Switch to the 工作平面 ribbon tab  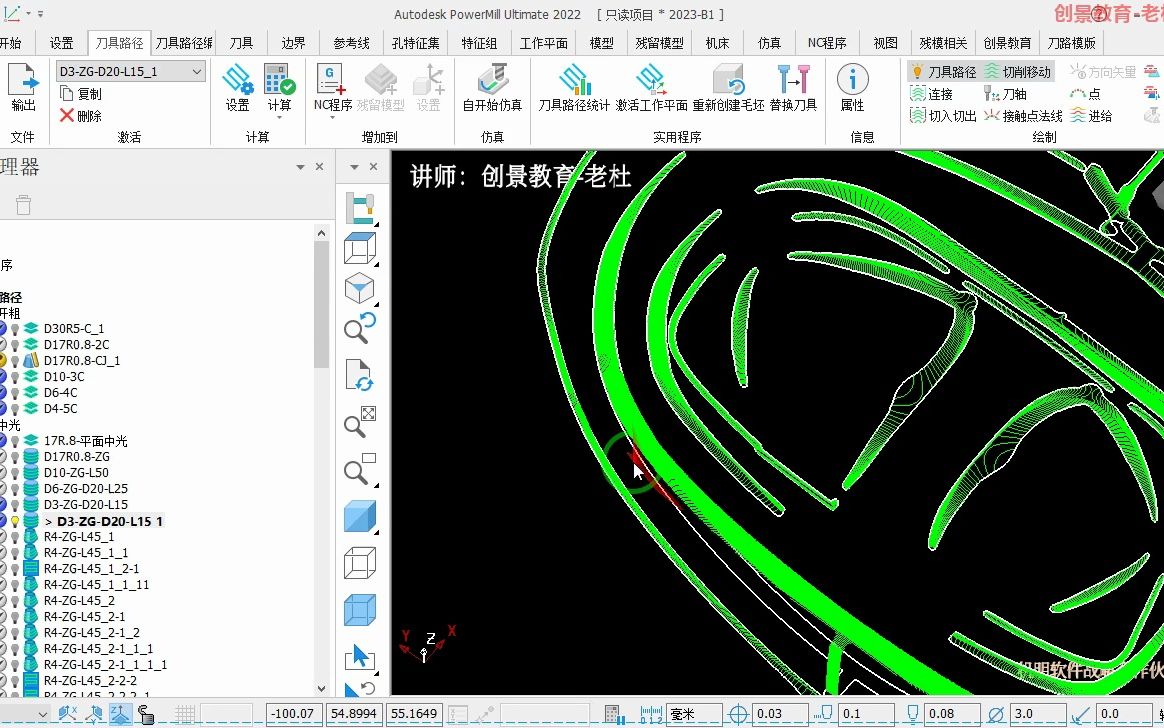click(543, 43)
